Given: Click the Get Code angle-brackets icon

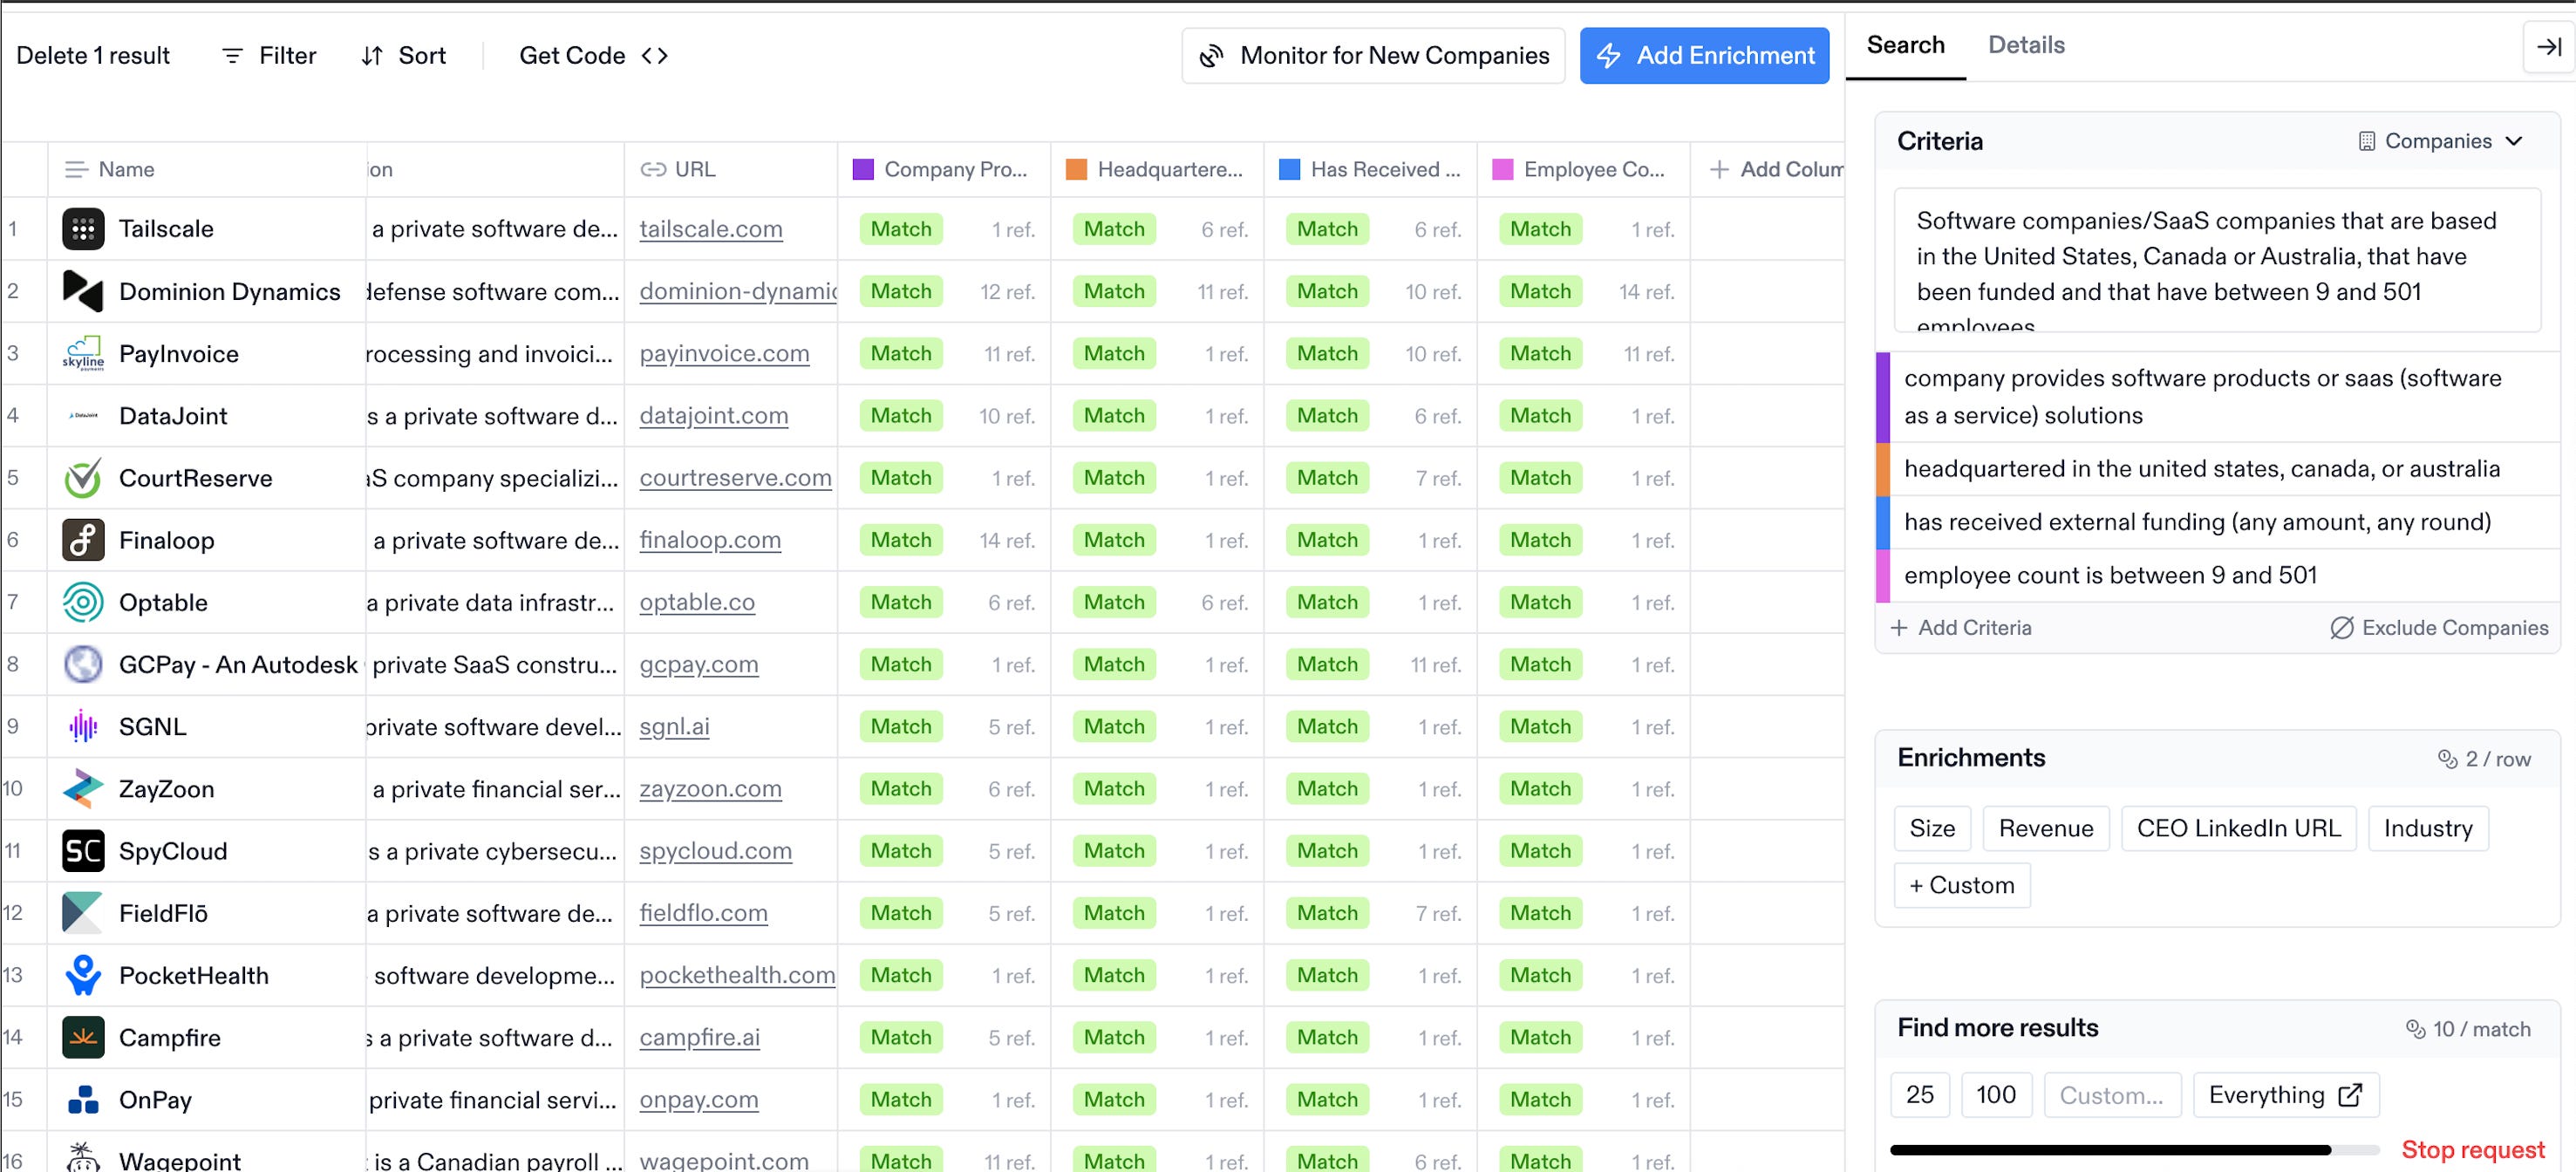Looking at the screenshot, I should click(655, 56).
